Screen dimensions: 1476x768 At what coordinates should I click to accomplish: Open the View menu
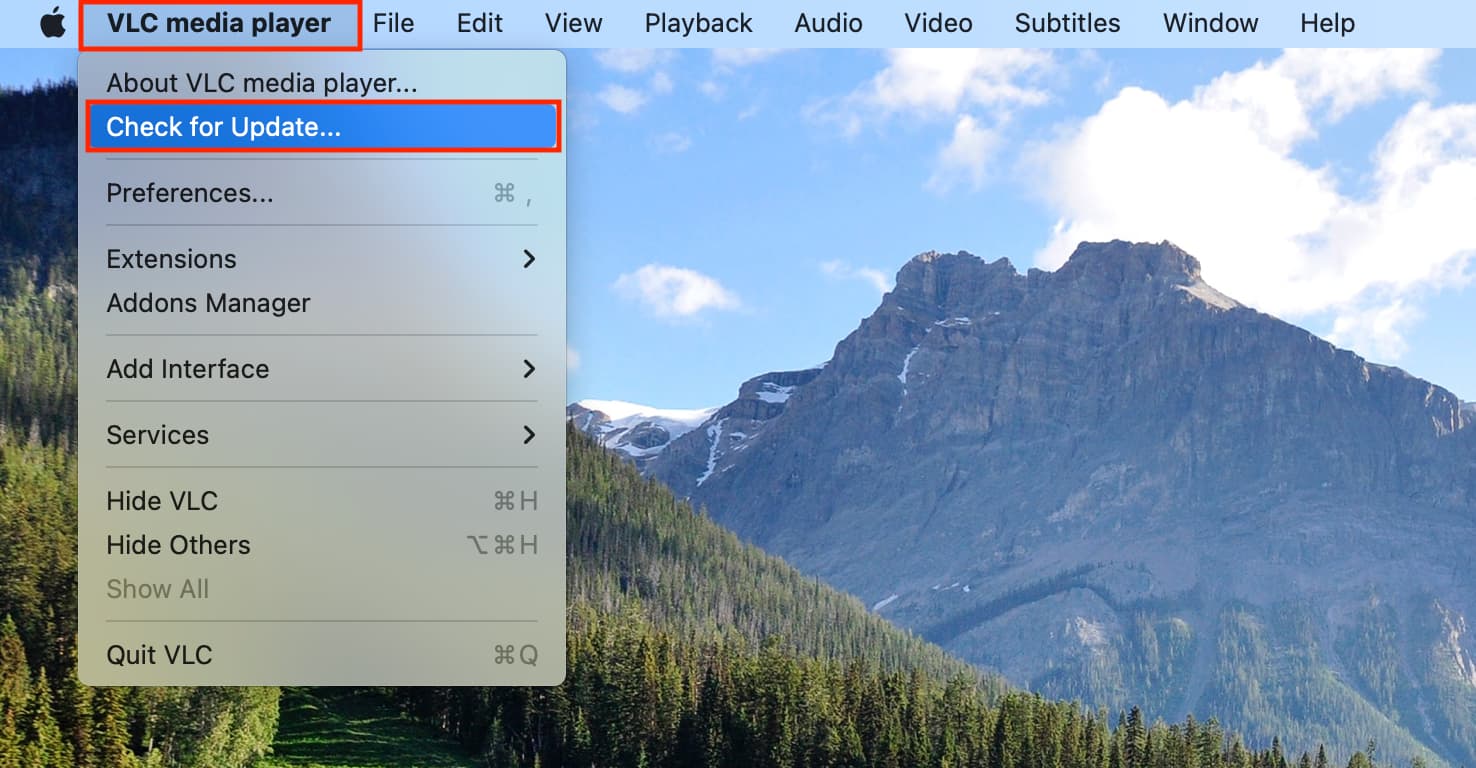point(574,23)
